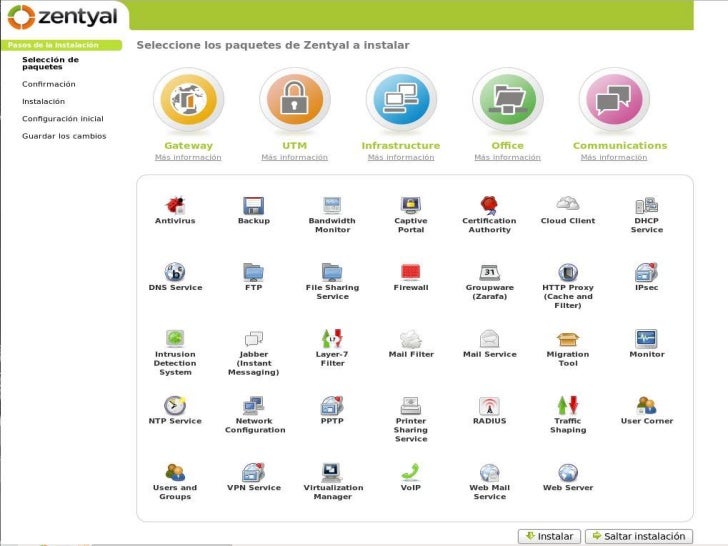Pick the Printer Sharing Service package
The image size is (728, 546).
click(x=411, y=420)
